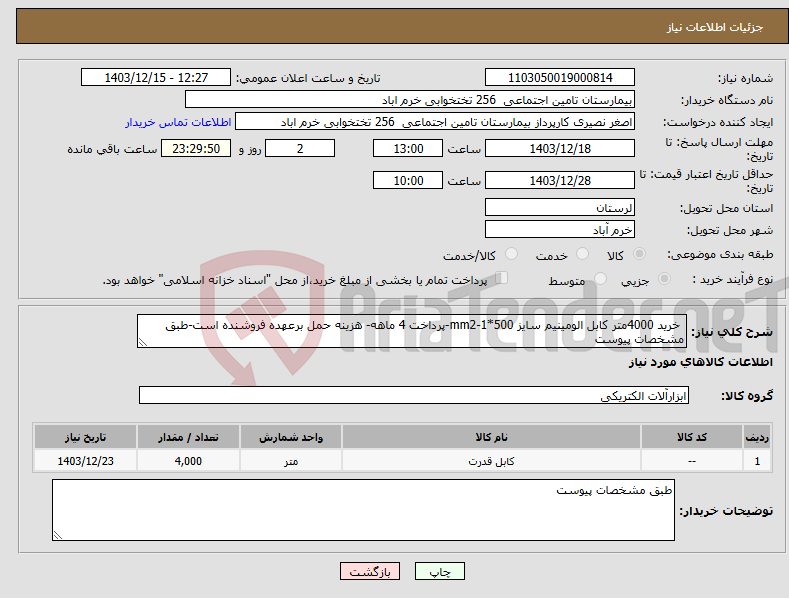Click the response deadline date 1403/12/18

pyautogui.click(x=560, y=148)
